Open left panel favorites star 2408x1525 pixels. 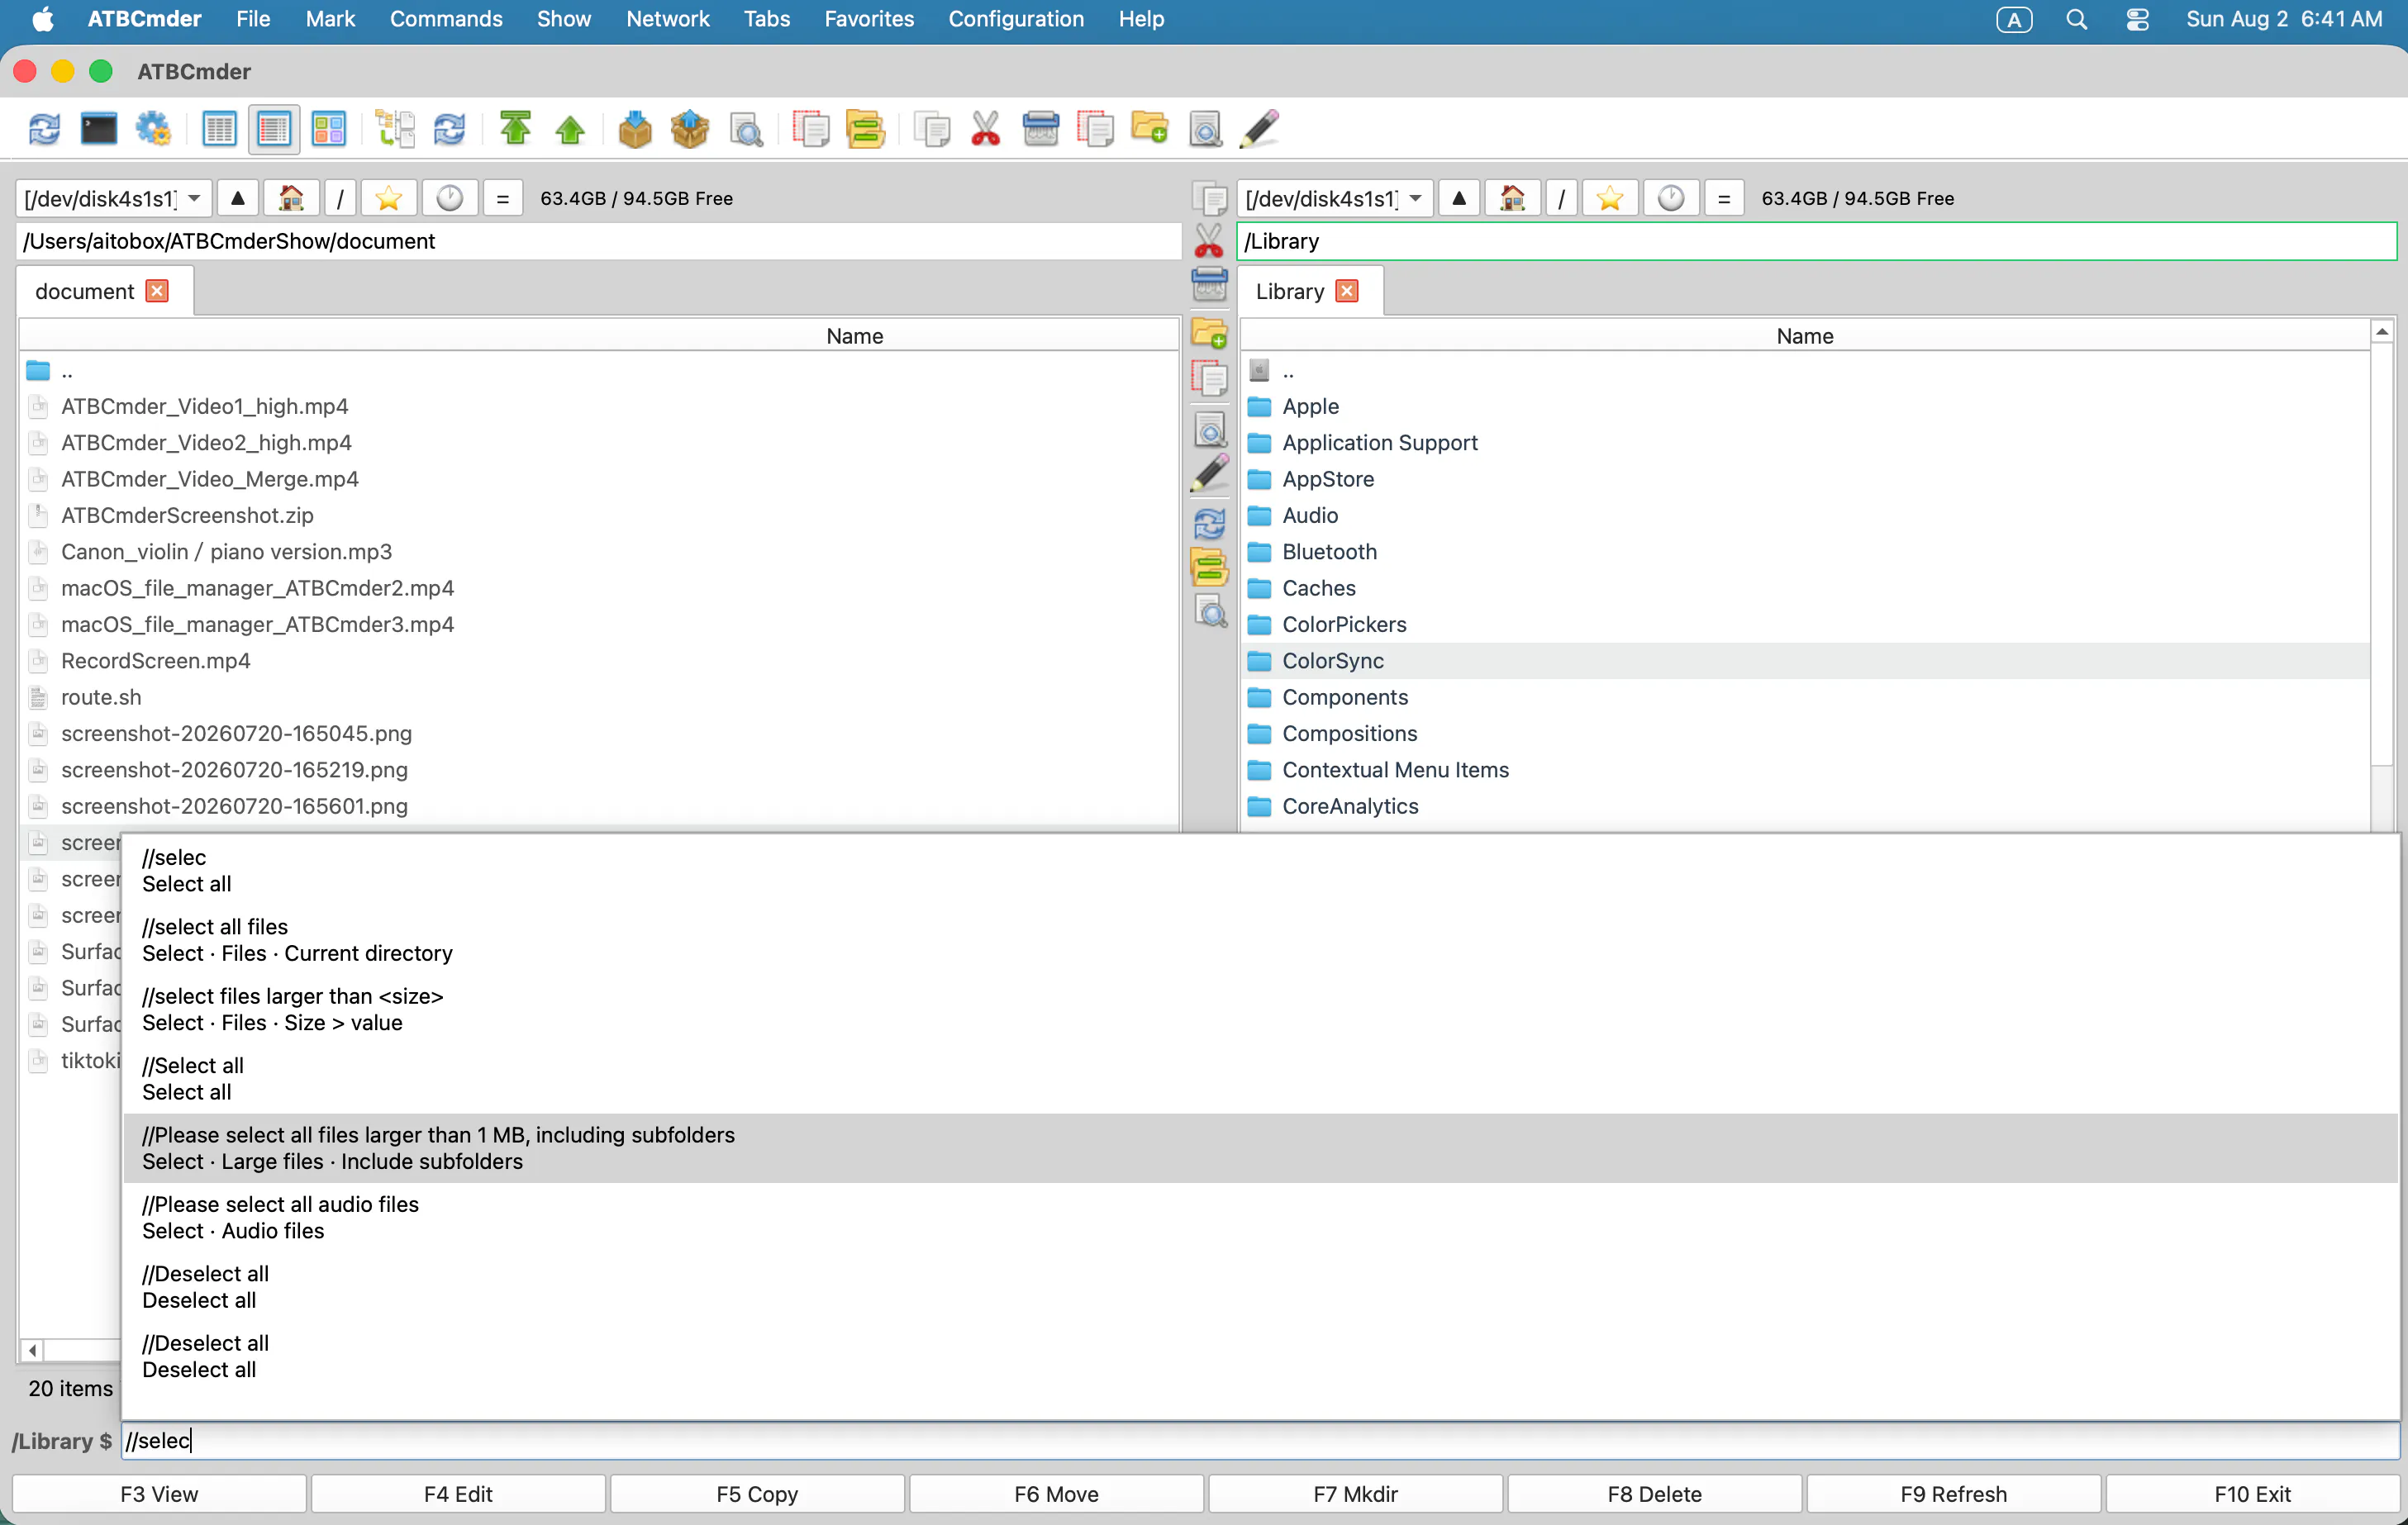click(389, 198)
